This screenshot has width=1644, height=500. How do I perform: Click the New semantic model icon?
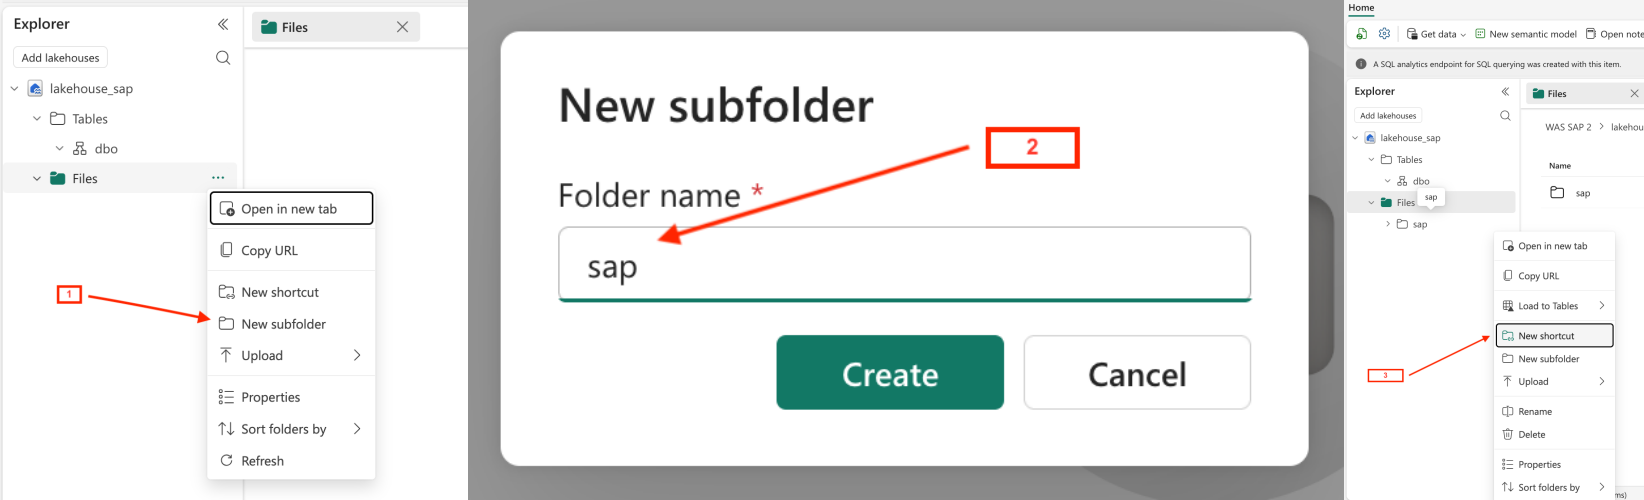(x=1480, y=34)
